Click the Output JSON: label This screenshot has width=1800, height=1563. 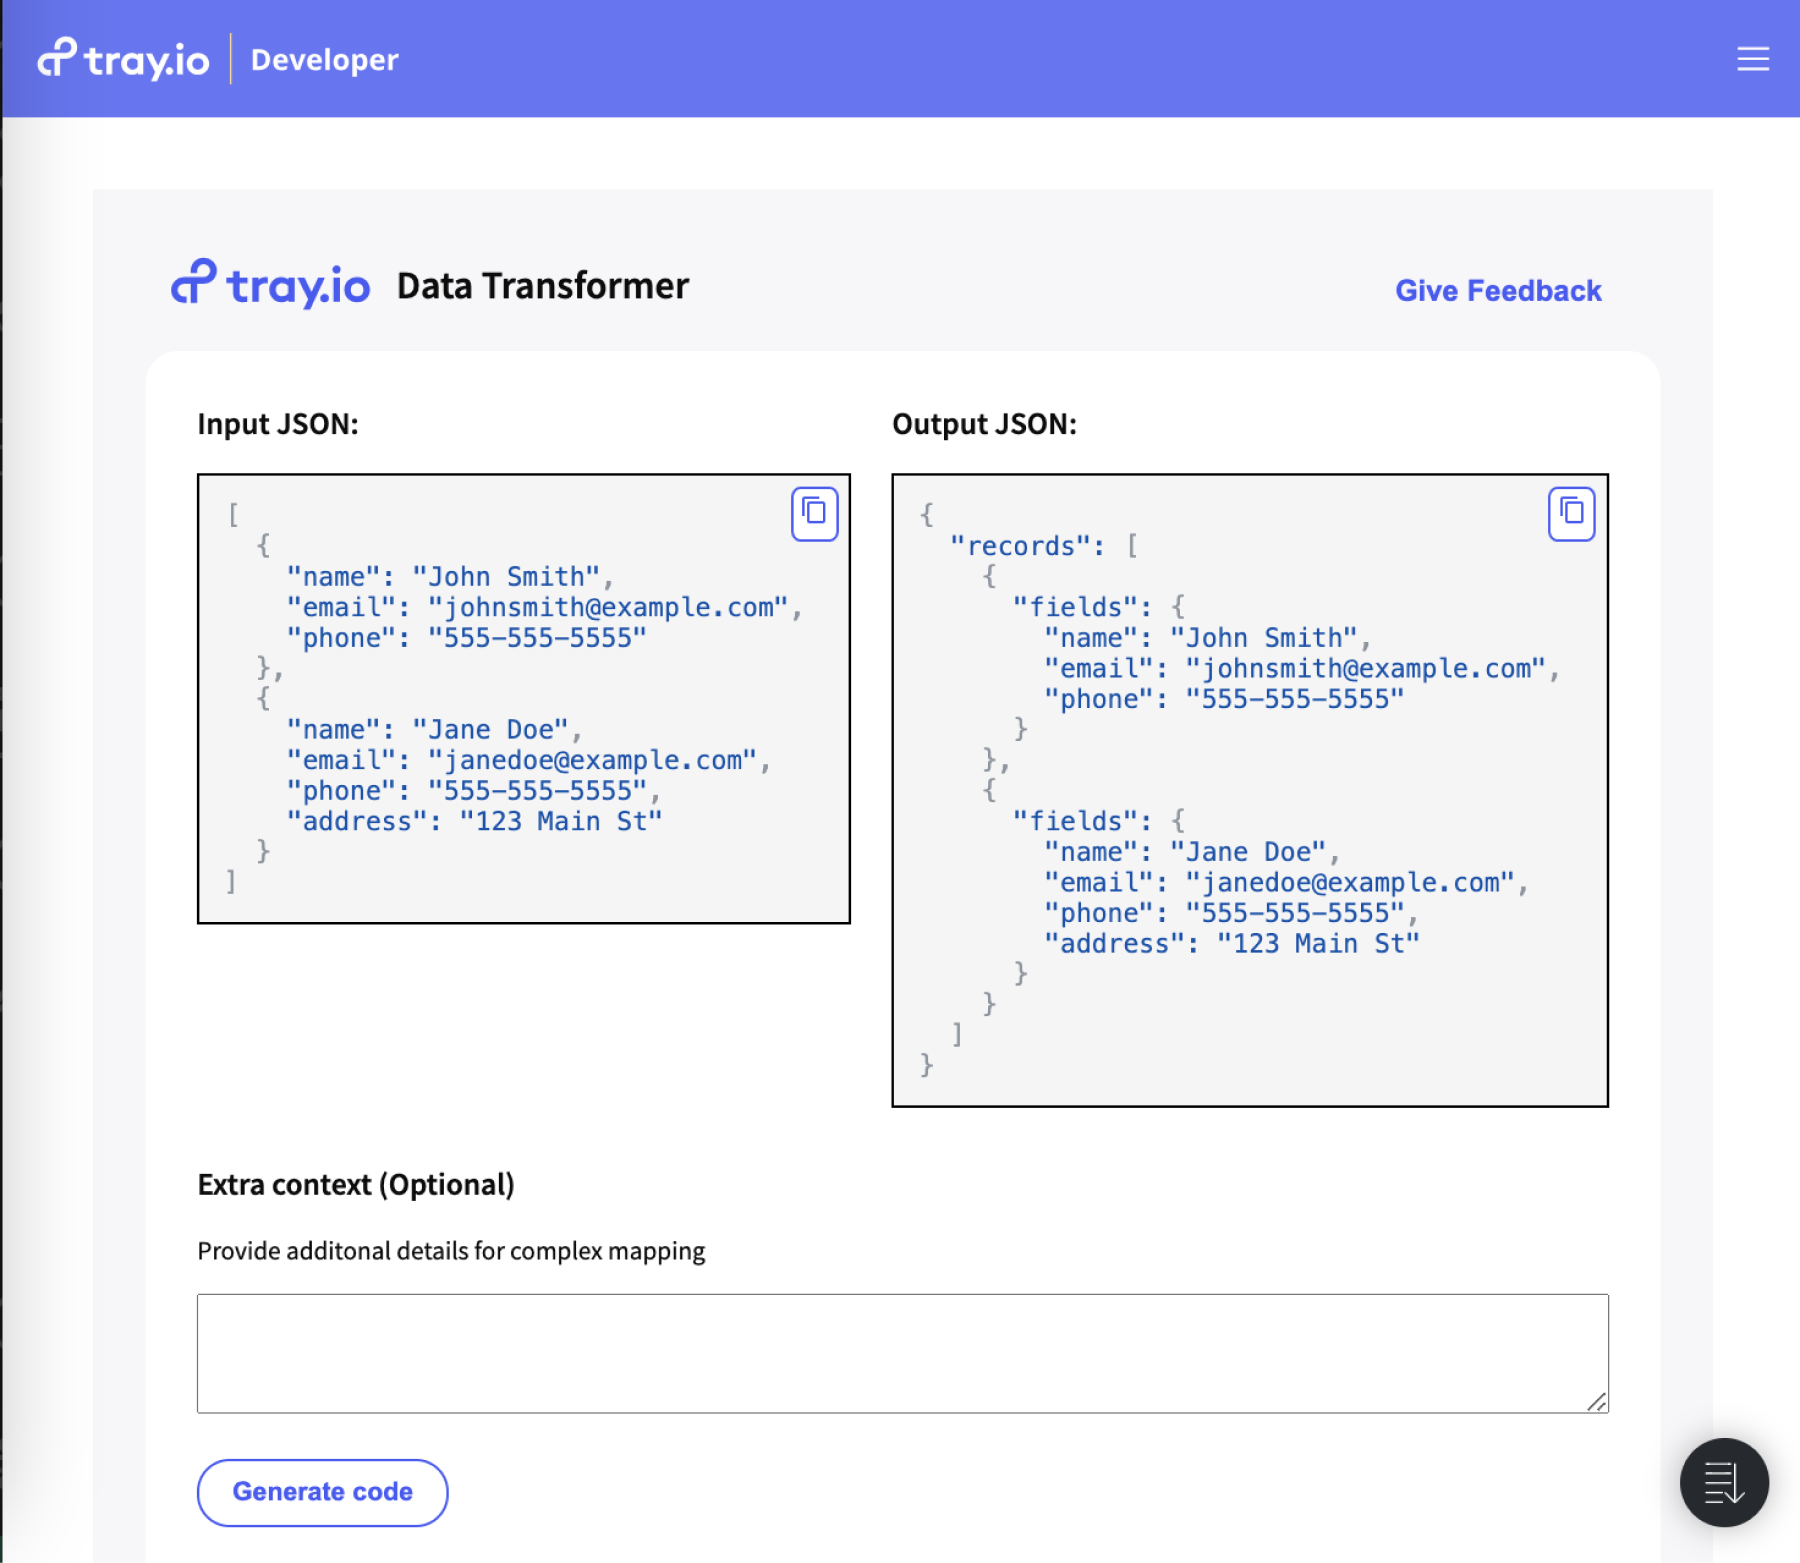pos(985,423)
